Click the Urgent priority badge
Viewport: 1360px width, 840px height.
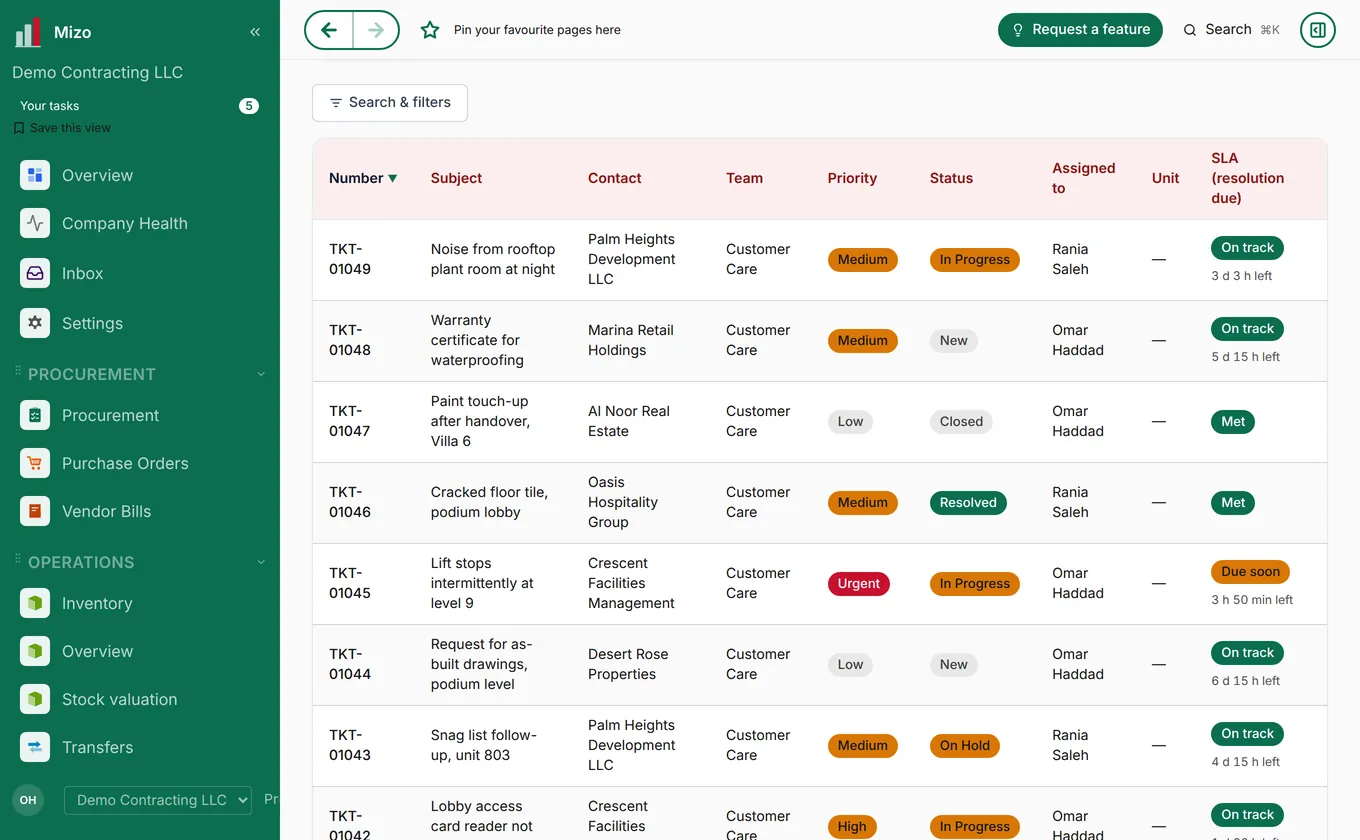tap(859, 584)
